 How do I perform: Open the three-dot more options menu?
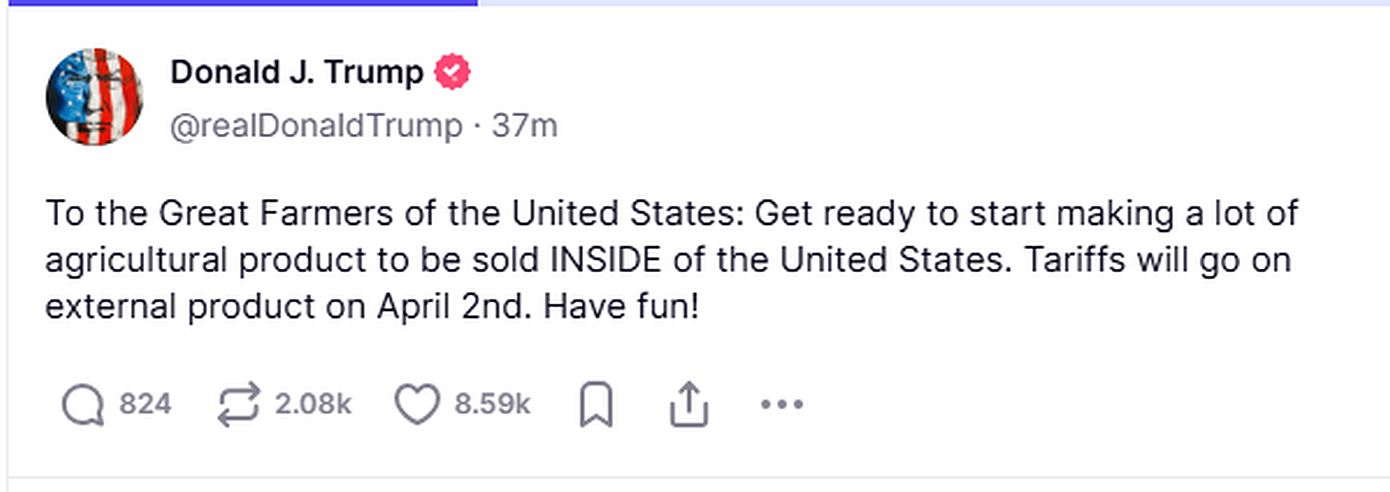click(x=781, y=405)
